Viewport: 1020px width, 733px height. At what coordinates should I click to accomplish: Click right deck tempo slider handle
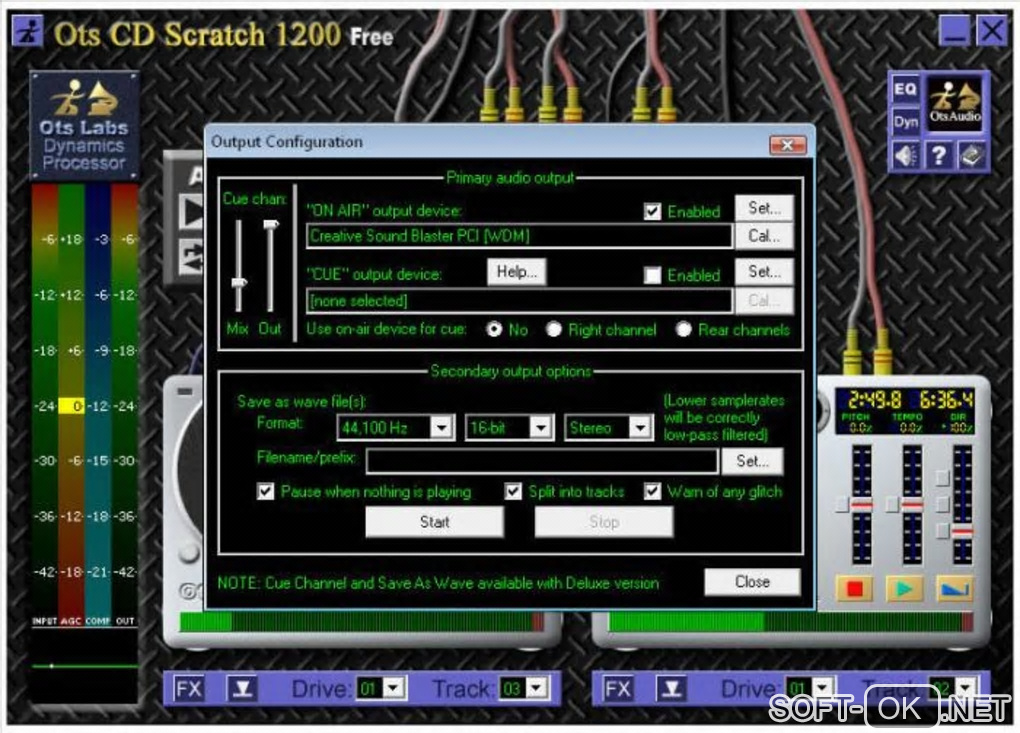pos(912,504)
